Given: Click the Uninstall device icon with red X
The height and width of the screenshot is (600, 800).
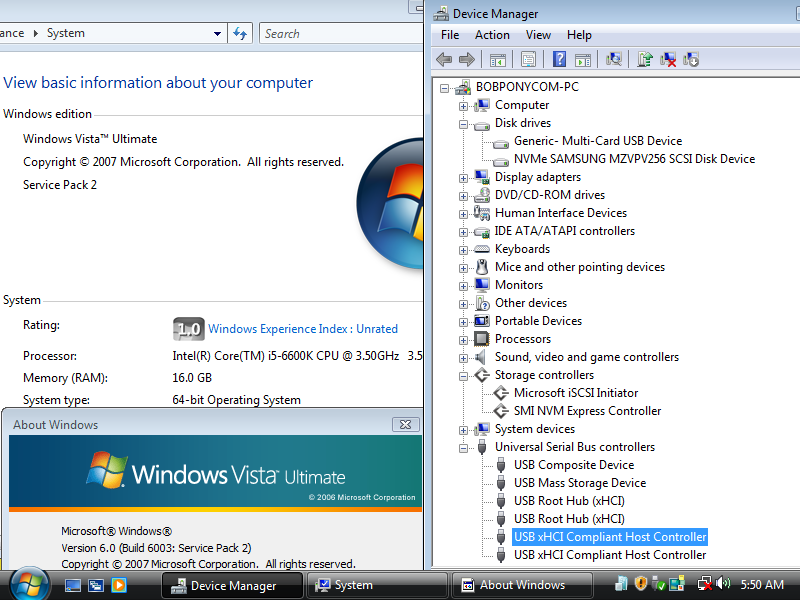Looking at the screenshot, I should 668,60.
